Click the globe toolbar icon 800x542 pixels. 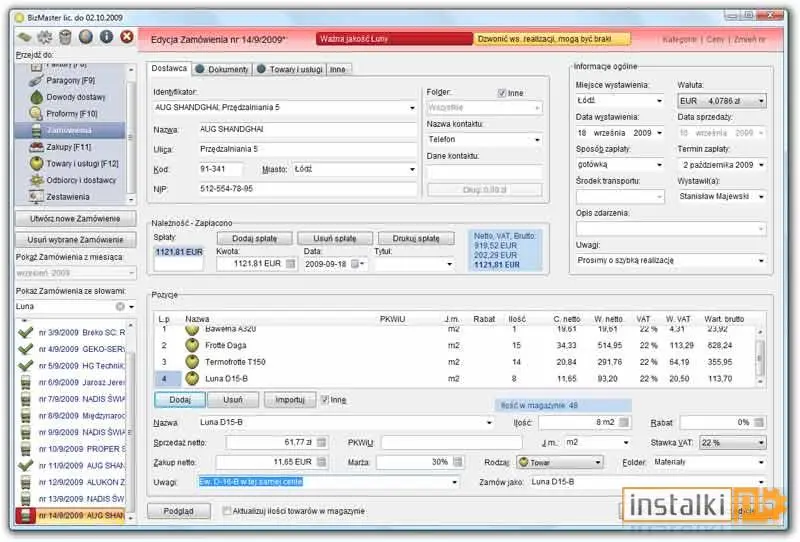pyautogui.click(x=86, y=37)
